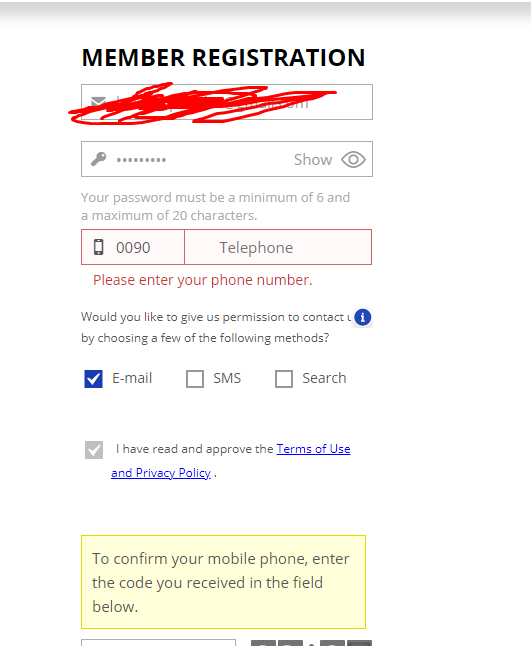Click the Show password text

[313, 159]
